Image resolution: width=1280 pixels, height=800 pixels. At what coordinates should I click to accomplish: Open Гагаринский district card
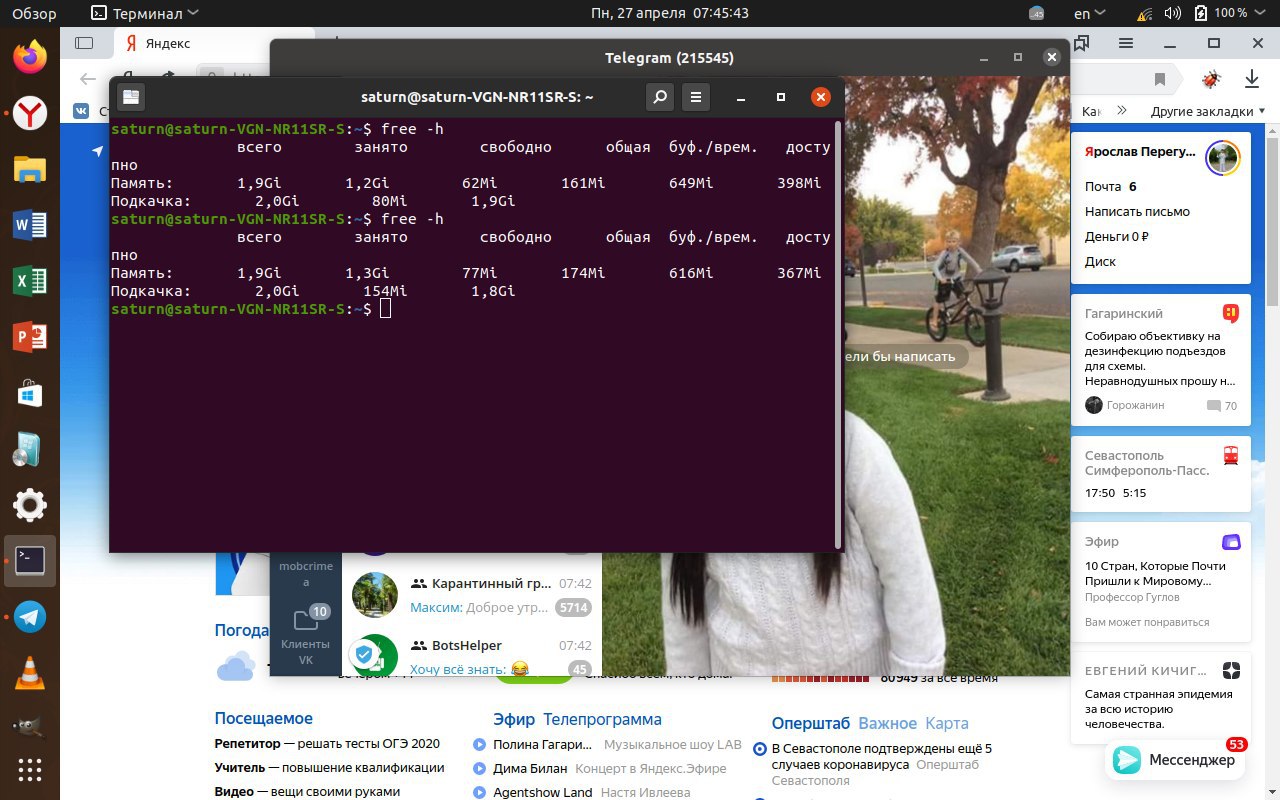pyautogui.click(x=1161, y=360)
